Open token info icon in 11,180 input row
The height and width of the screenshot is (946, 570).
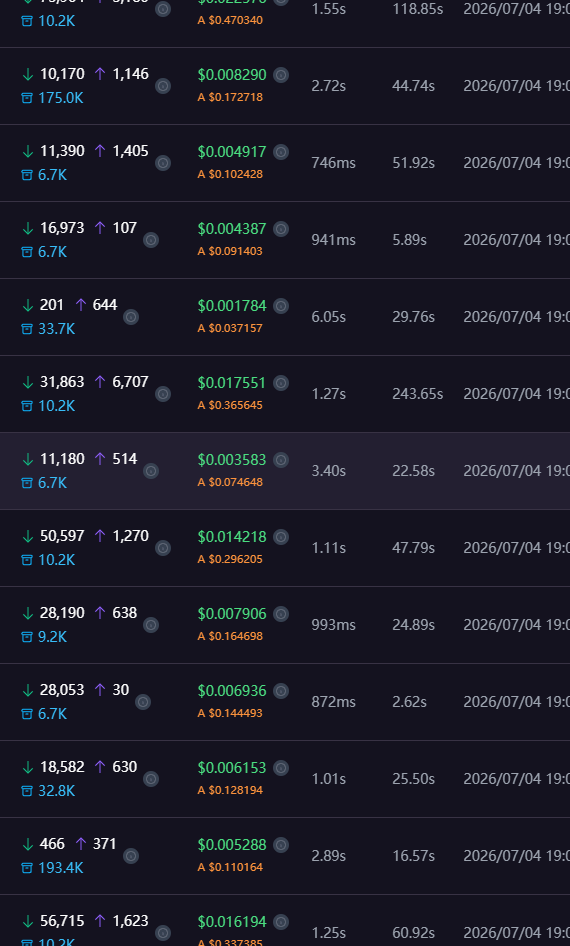[151, 471]
